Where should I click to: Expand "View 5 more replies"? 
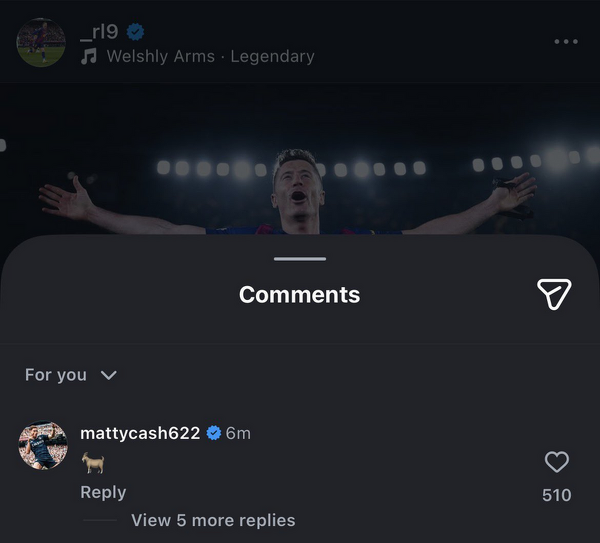(x=213, y=520)
